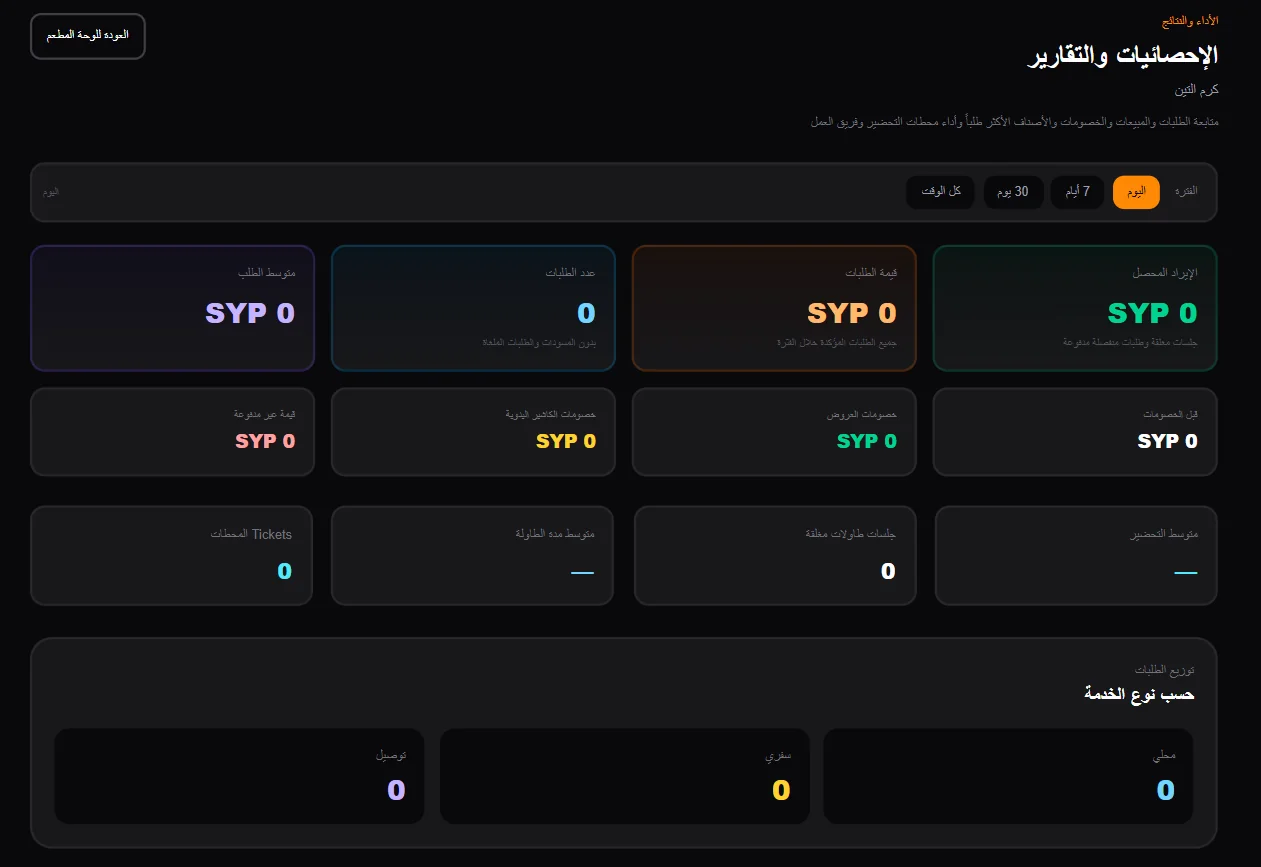The image size is (1261, 867).
Task: Select the اليوم (today) period filter
Action: coord(1136,192)
